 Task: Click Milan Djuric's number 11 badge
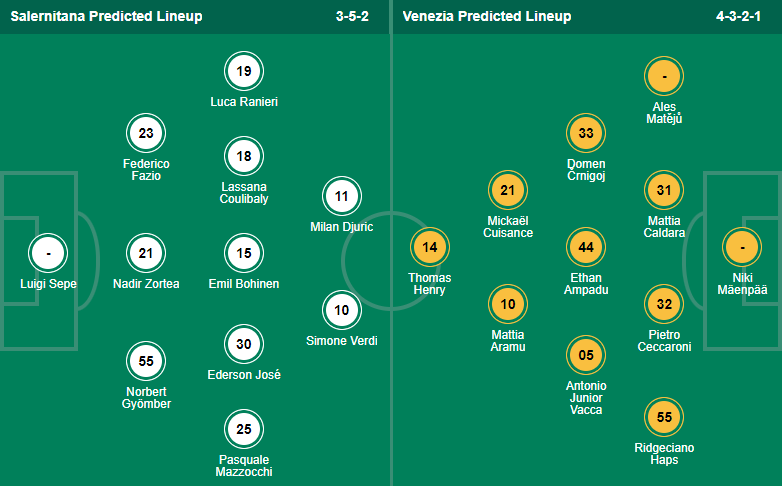342,196
